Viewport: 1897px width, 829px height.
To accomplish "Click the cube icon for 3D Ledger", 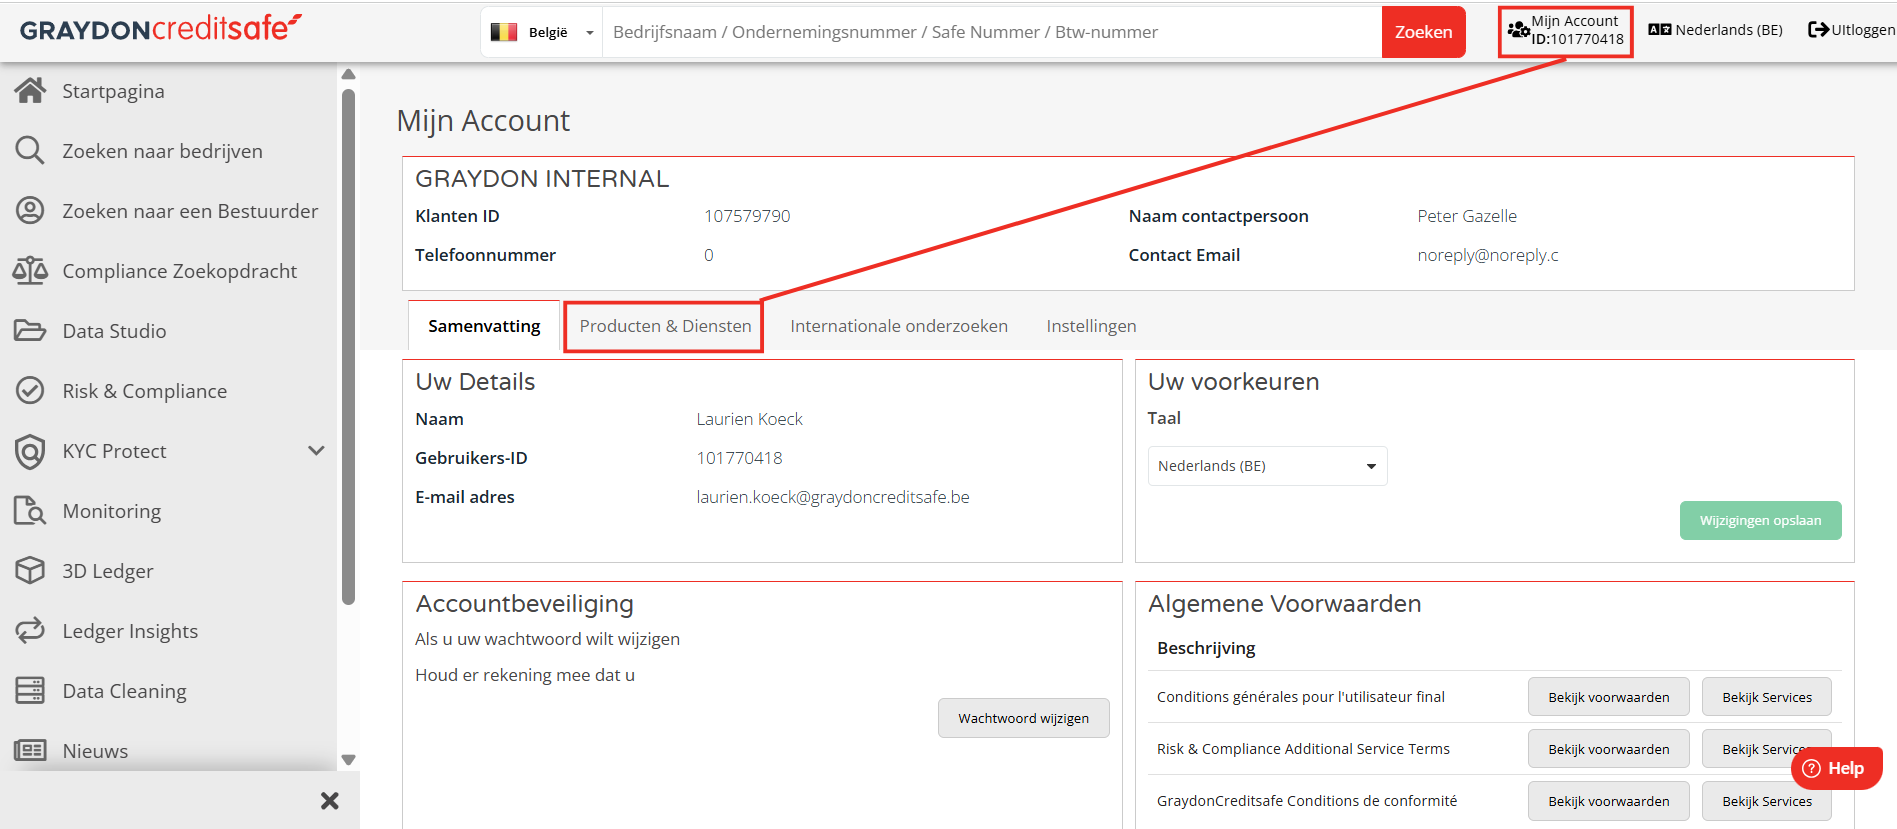I will point(30,571).
